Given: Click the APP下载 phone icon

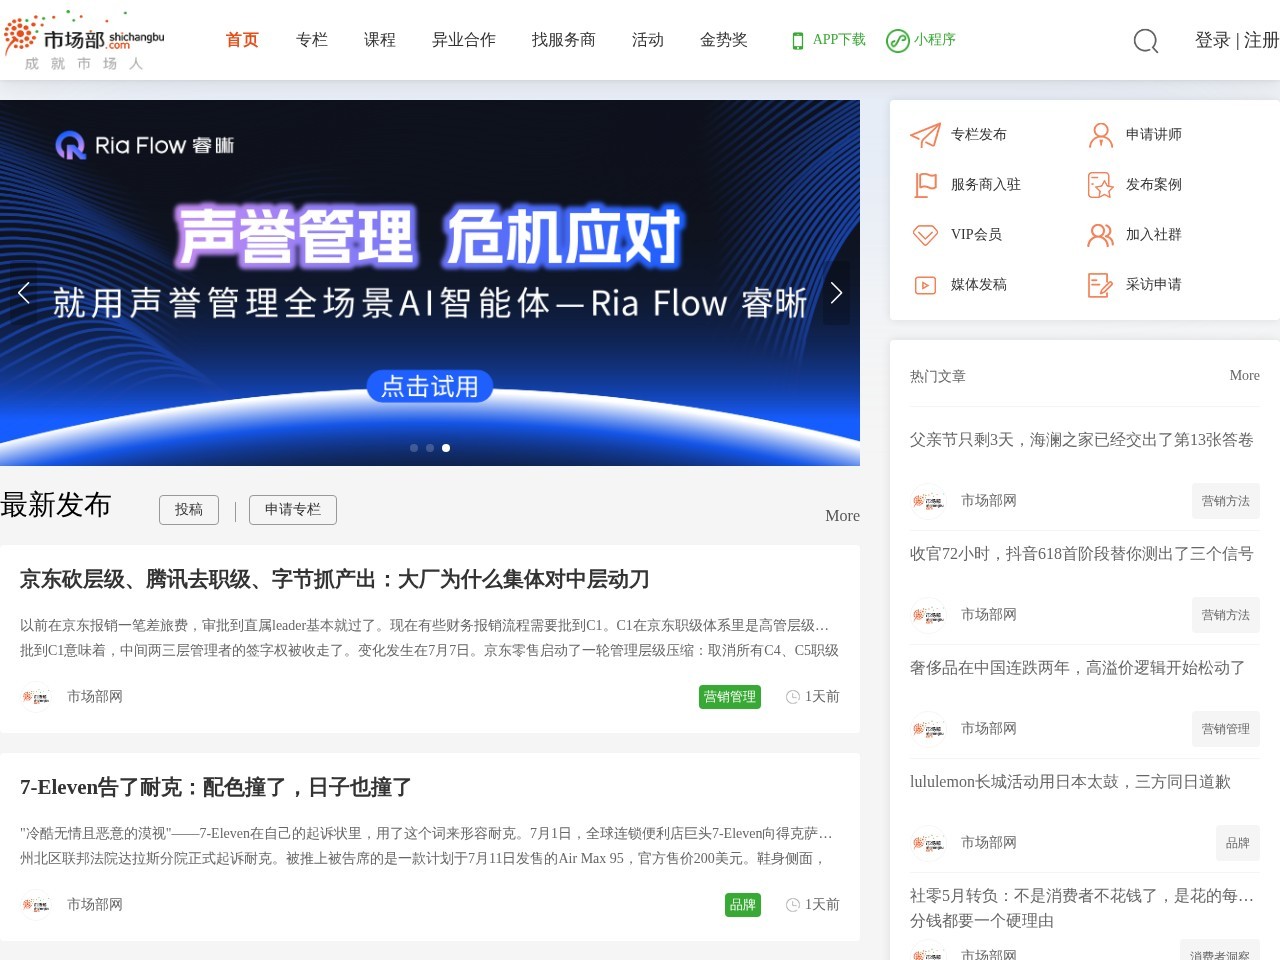Looking at the screenshot, I should point(798,41).
